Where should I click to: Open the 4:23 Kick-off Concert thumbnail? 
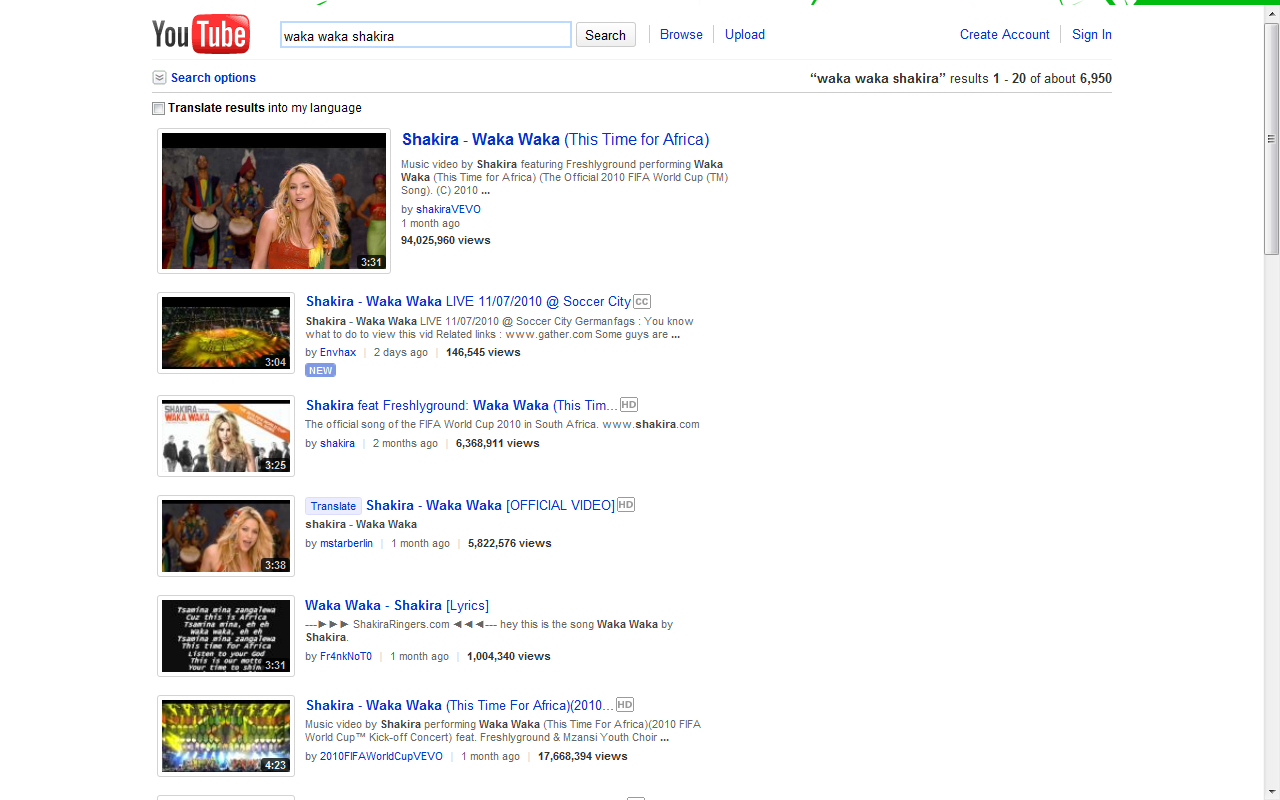coord(226,736)
